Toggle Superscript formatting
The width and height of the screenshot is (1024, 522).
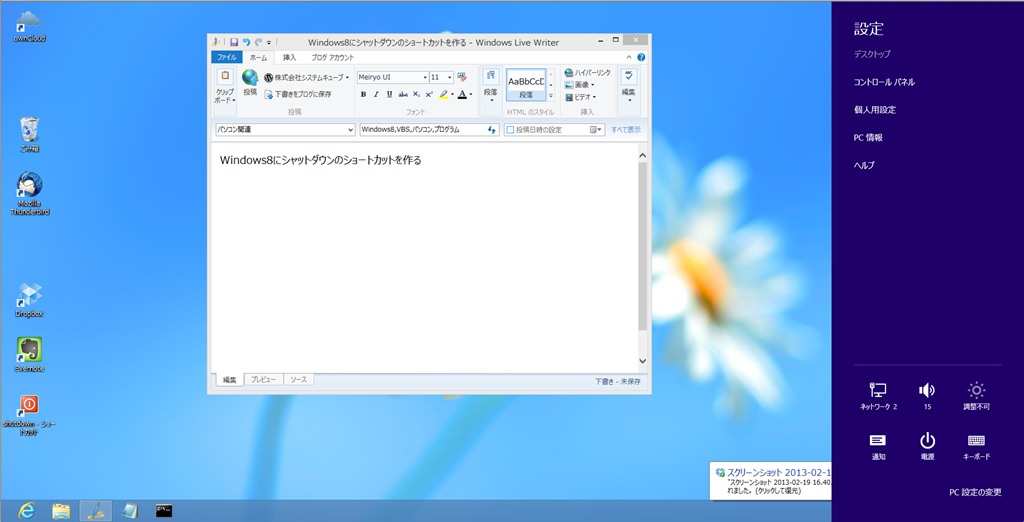point(429,94)
